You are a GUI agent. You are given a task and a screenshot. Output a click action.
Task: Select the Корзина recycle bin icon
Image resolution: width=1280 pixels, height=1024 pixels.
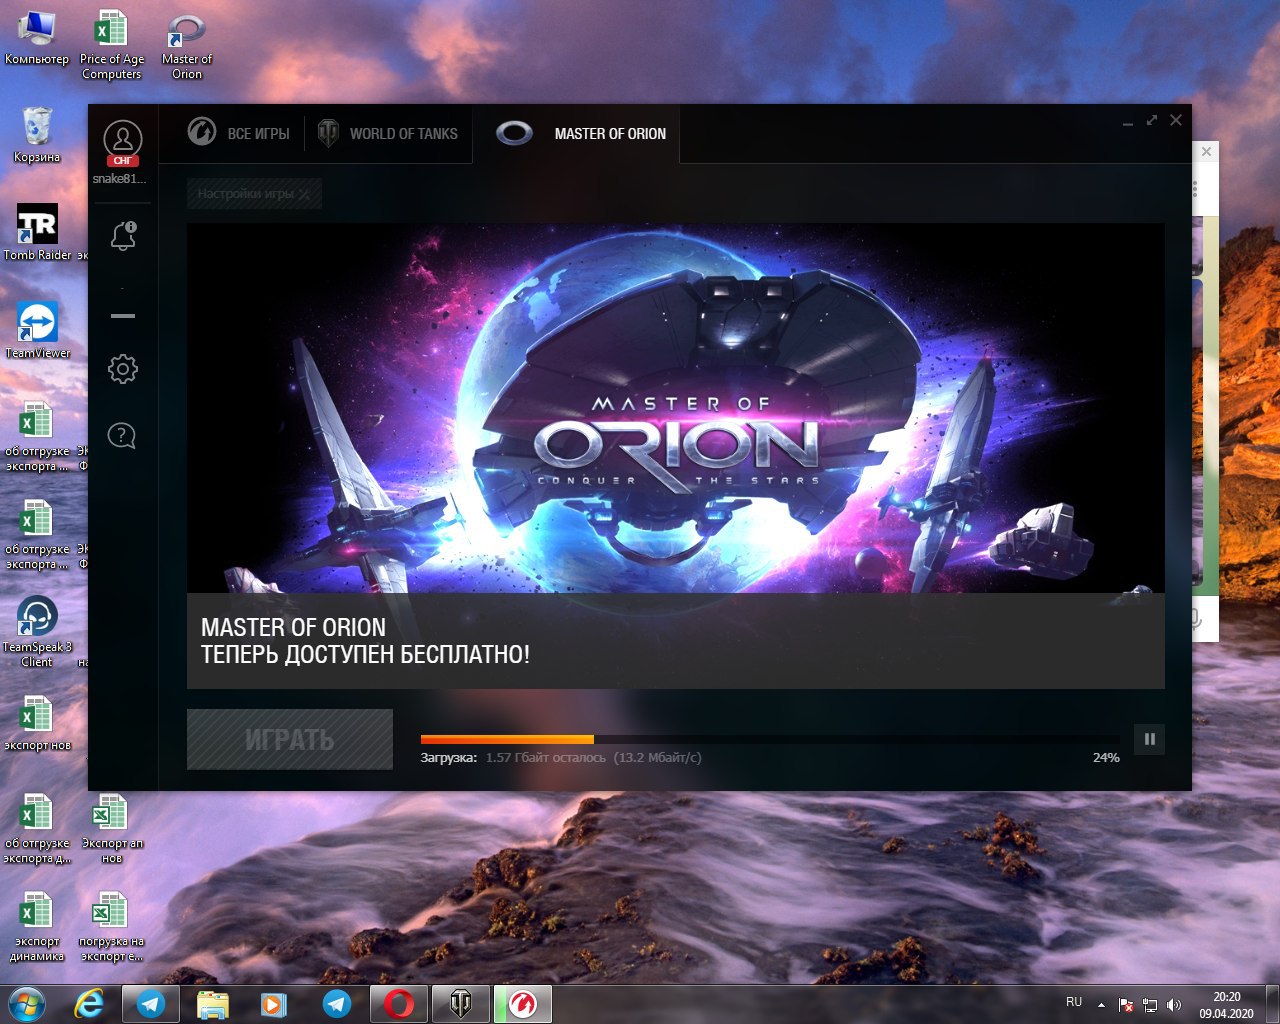click(x=37, y=135)
